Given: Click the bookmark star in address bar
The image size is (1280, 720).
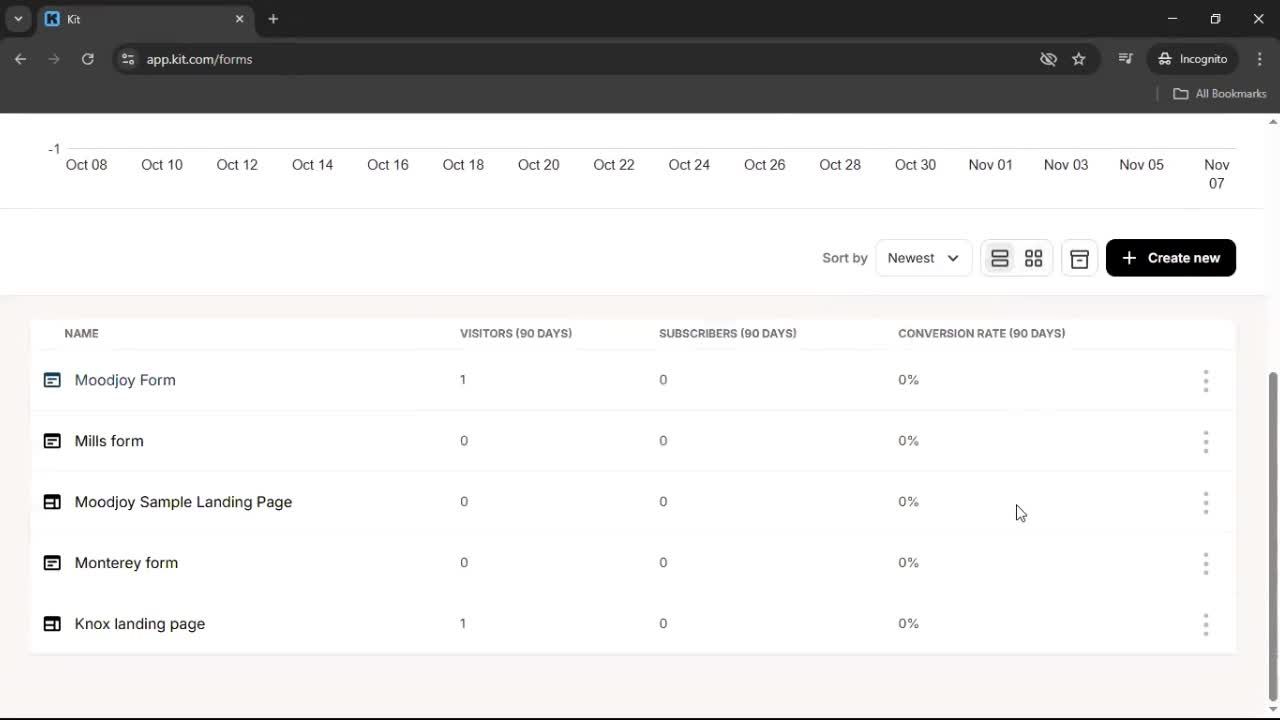Looking at the screenshot, I should tap(1079, 59).
